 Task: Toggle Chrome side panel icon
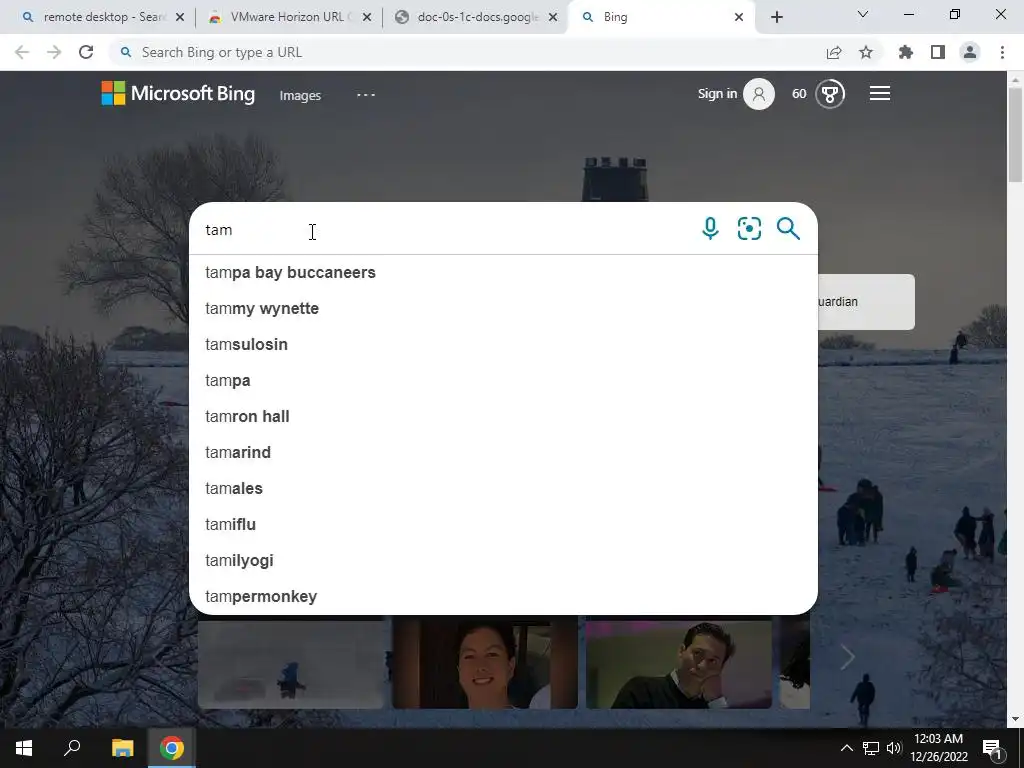click(938, 52)
